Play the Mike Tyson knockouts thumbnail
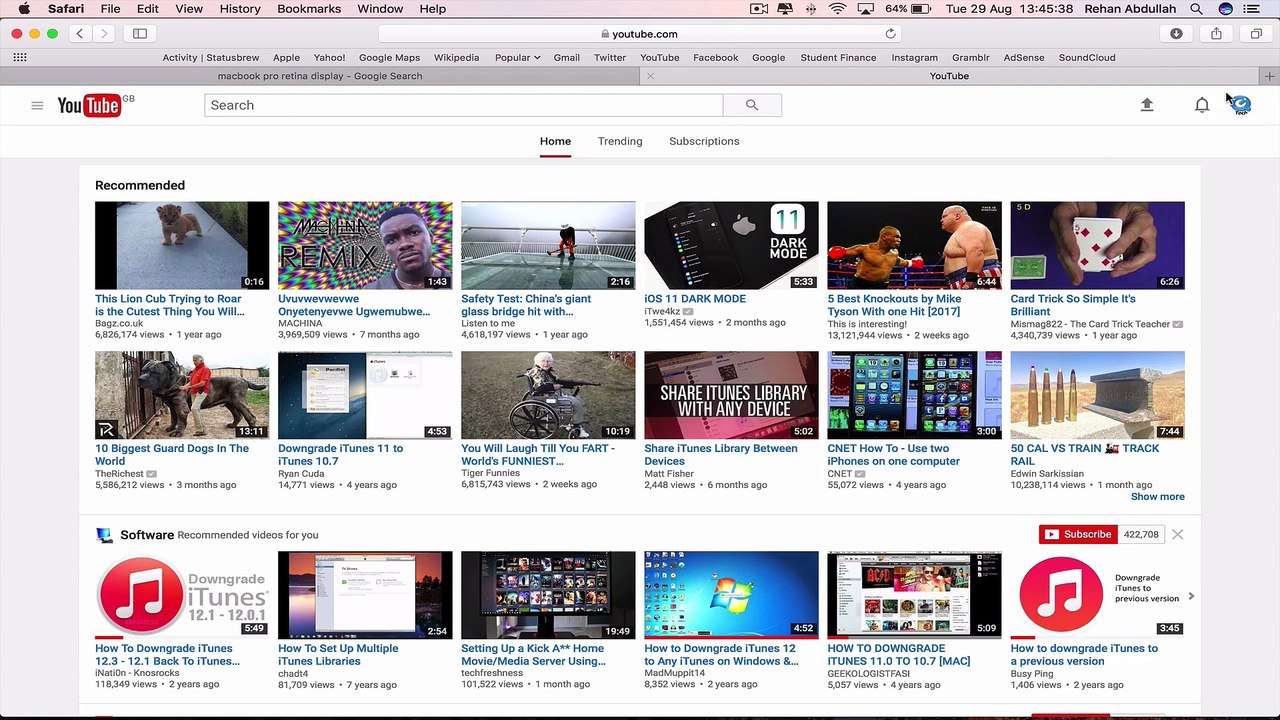1280x720 pixels. click(x=914, y=245)
